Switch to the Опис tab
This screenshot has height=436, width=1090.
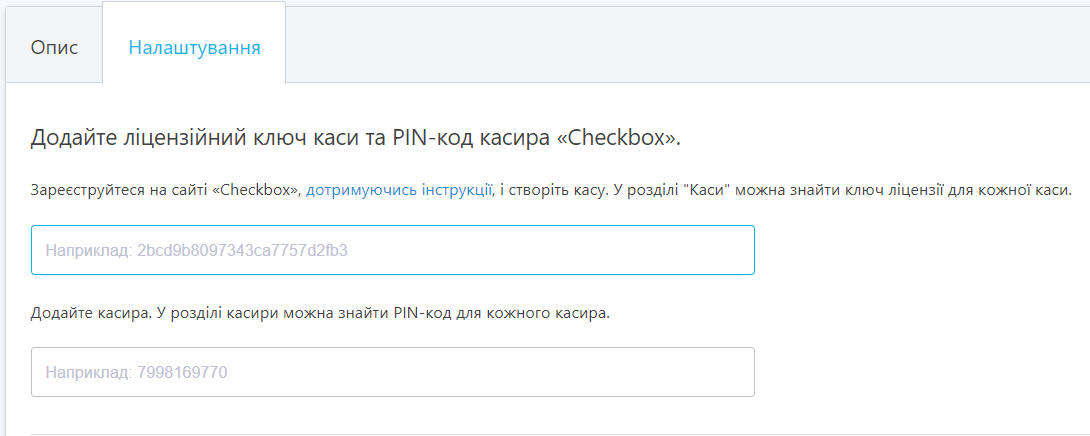click(54, 48)
